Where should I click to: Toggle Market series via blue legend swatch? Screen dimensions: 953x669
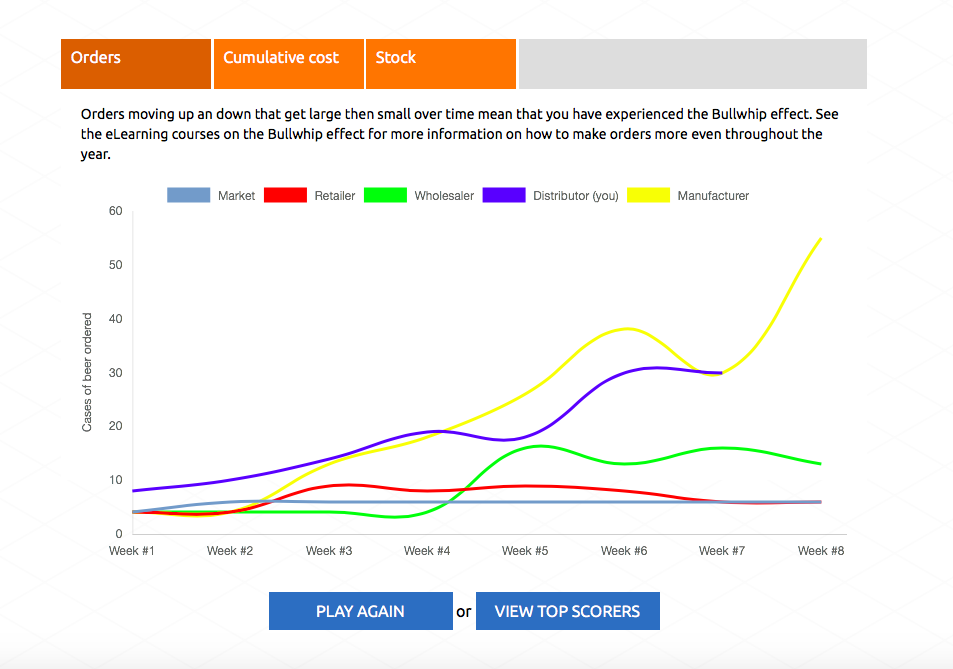[188, 195]
